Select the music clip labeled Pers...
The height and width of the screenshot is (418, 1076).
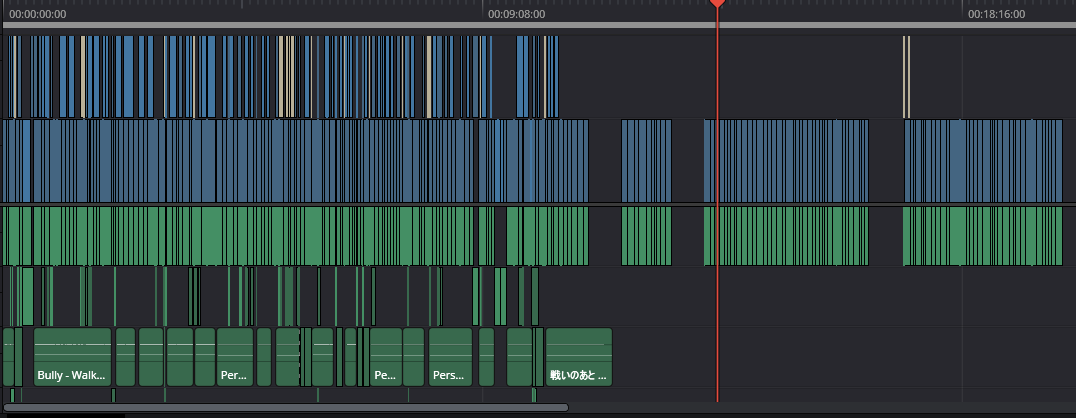[x=451, y=357]
